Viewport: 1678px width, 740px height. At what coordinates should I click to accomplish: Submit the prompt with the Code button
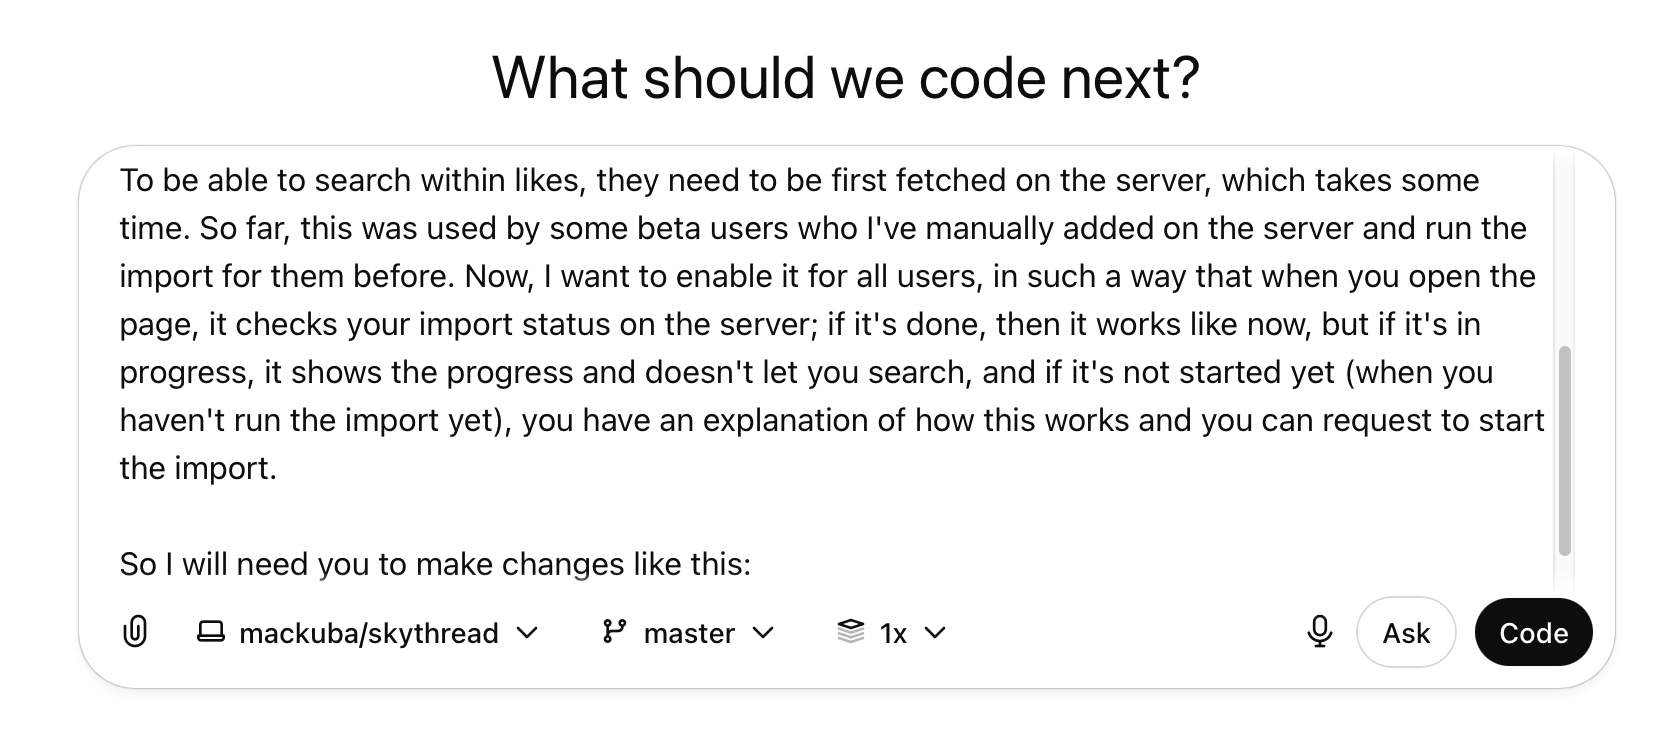[x=1533, y=633]
